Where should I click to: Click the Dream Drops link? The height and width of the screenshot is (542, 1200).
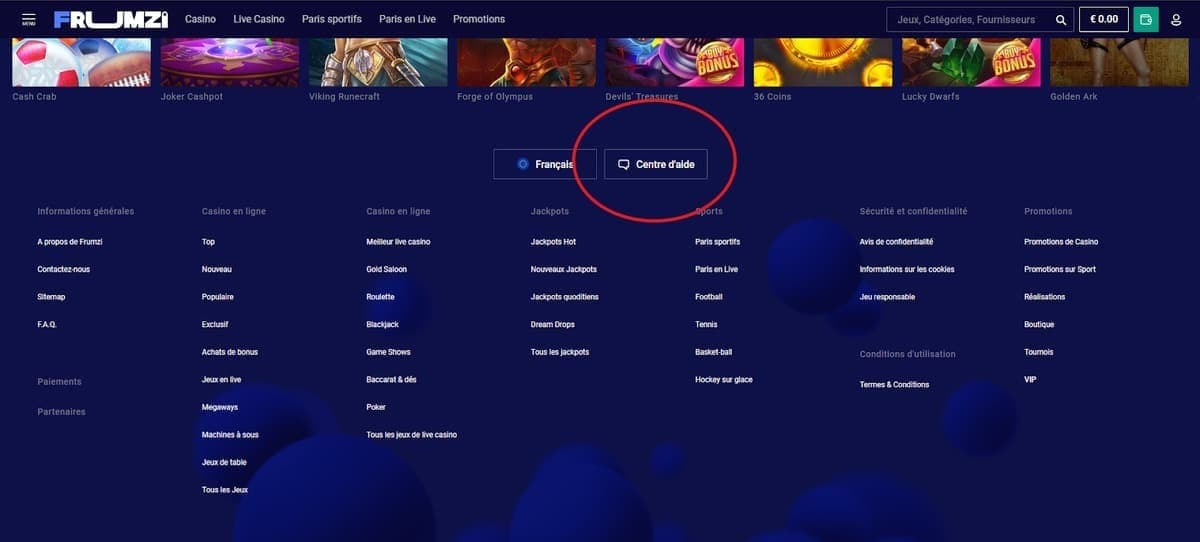click(553, 324)
